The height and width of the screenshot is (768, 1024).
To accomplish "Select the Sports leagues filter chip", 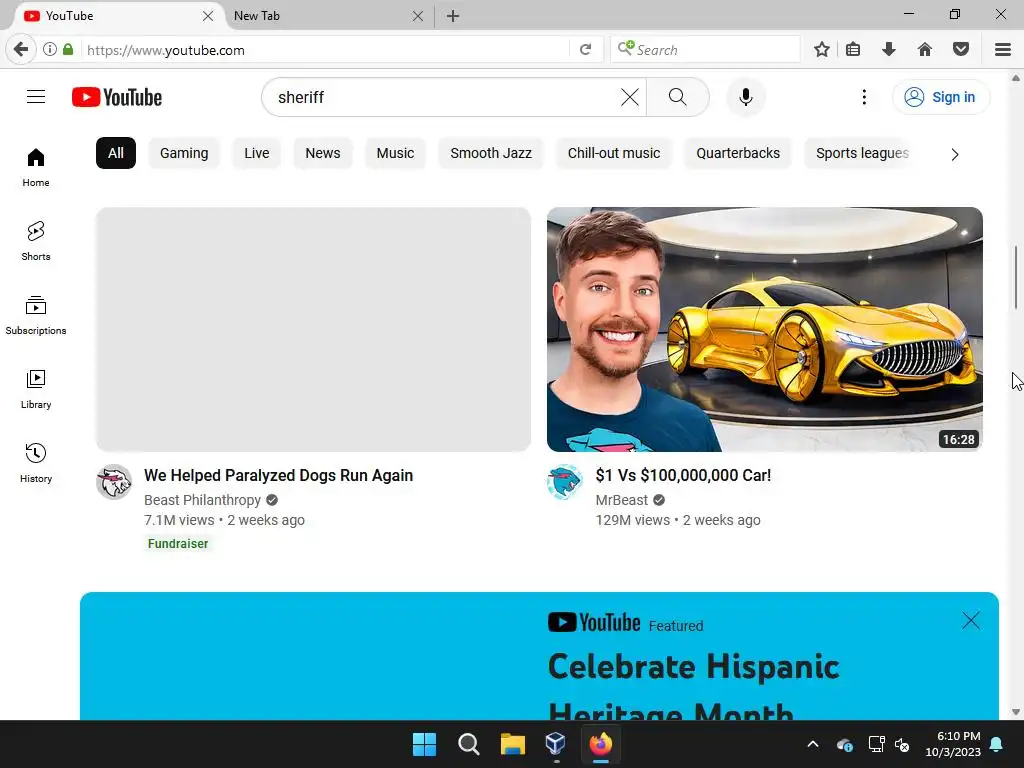I will [862, 153].
